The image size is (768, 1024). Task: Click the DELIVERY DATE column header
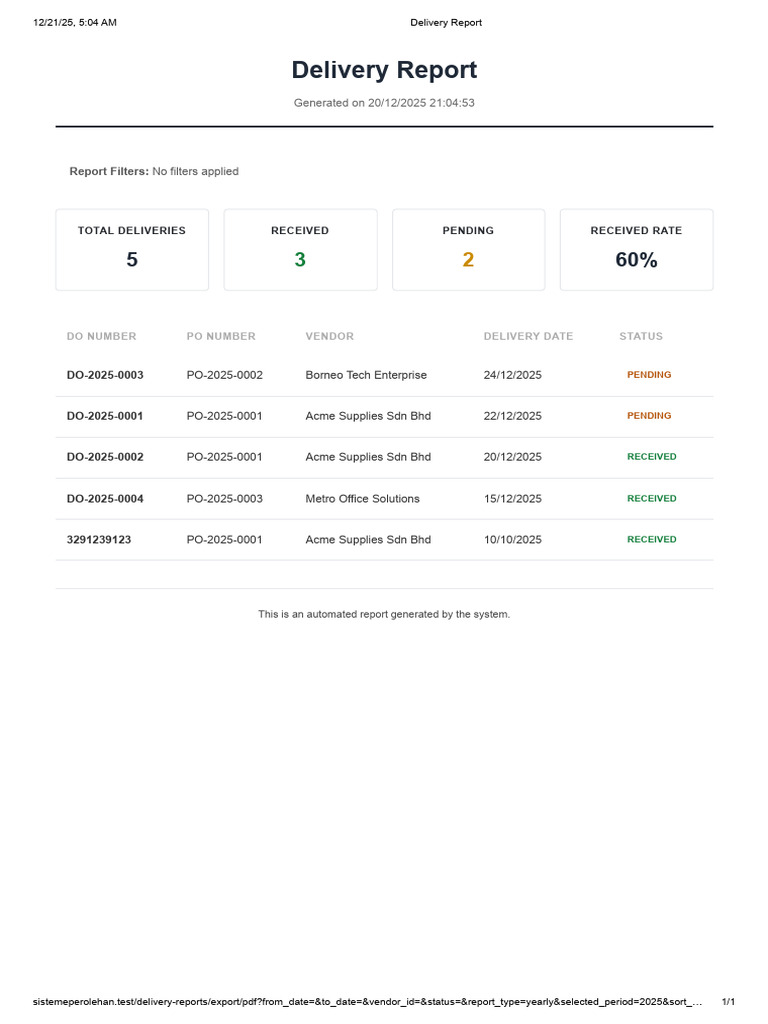click(x=528, y=336)
